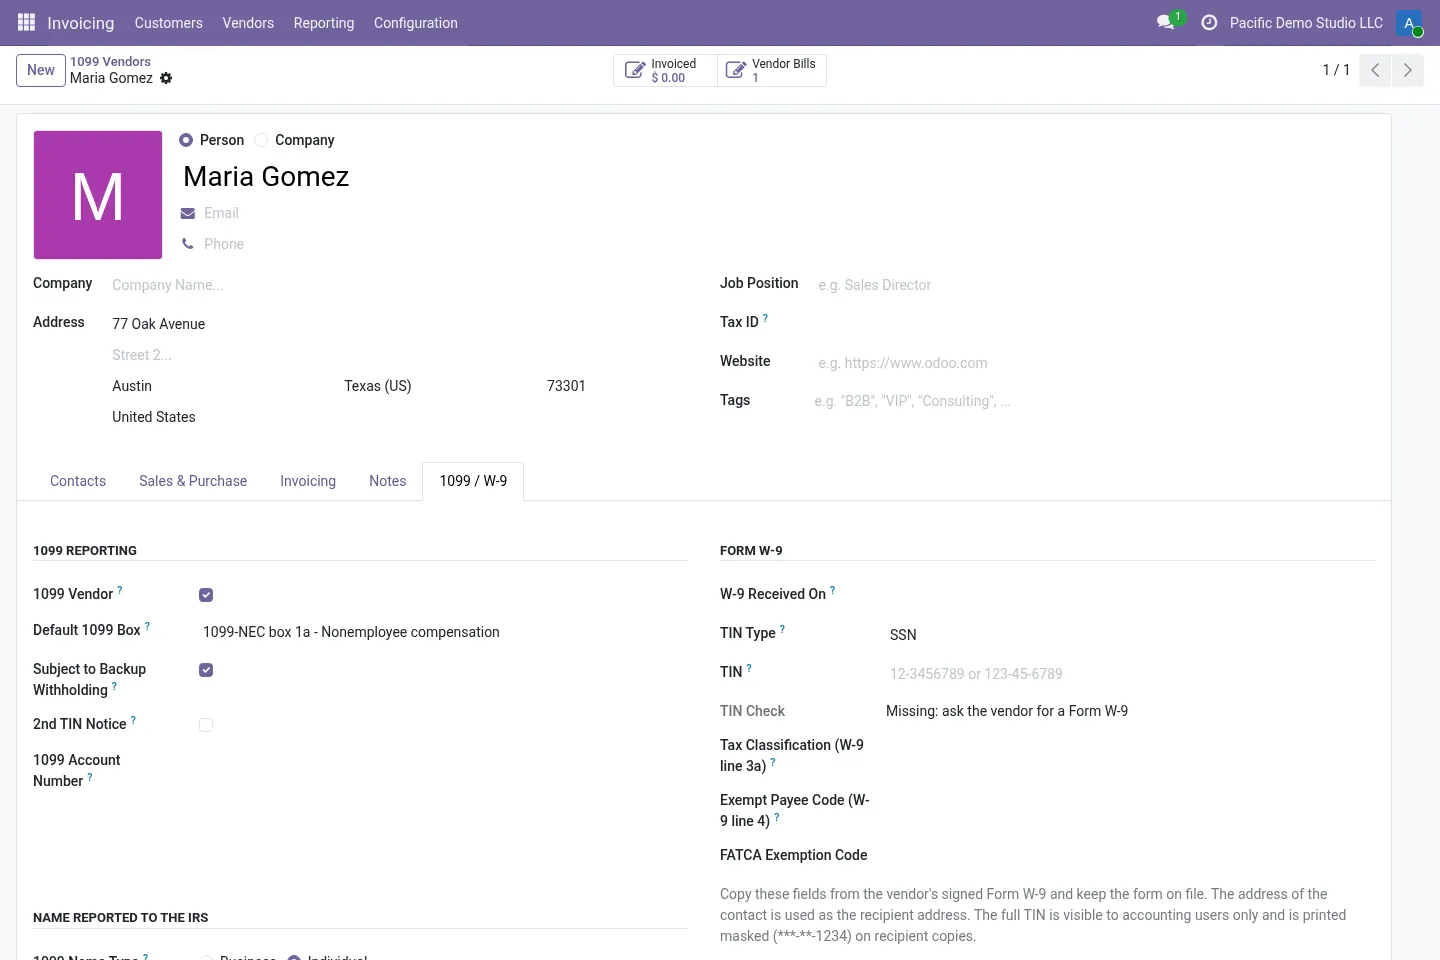Click the Maria Gomez avatar image
The height and width of the screenshot is (960, 1440).
[x=98, y=195]
